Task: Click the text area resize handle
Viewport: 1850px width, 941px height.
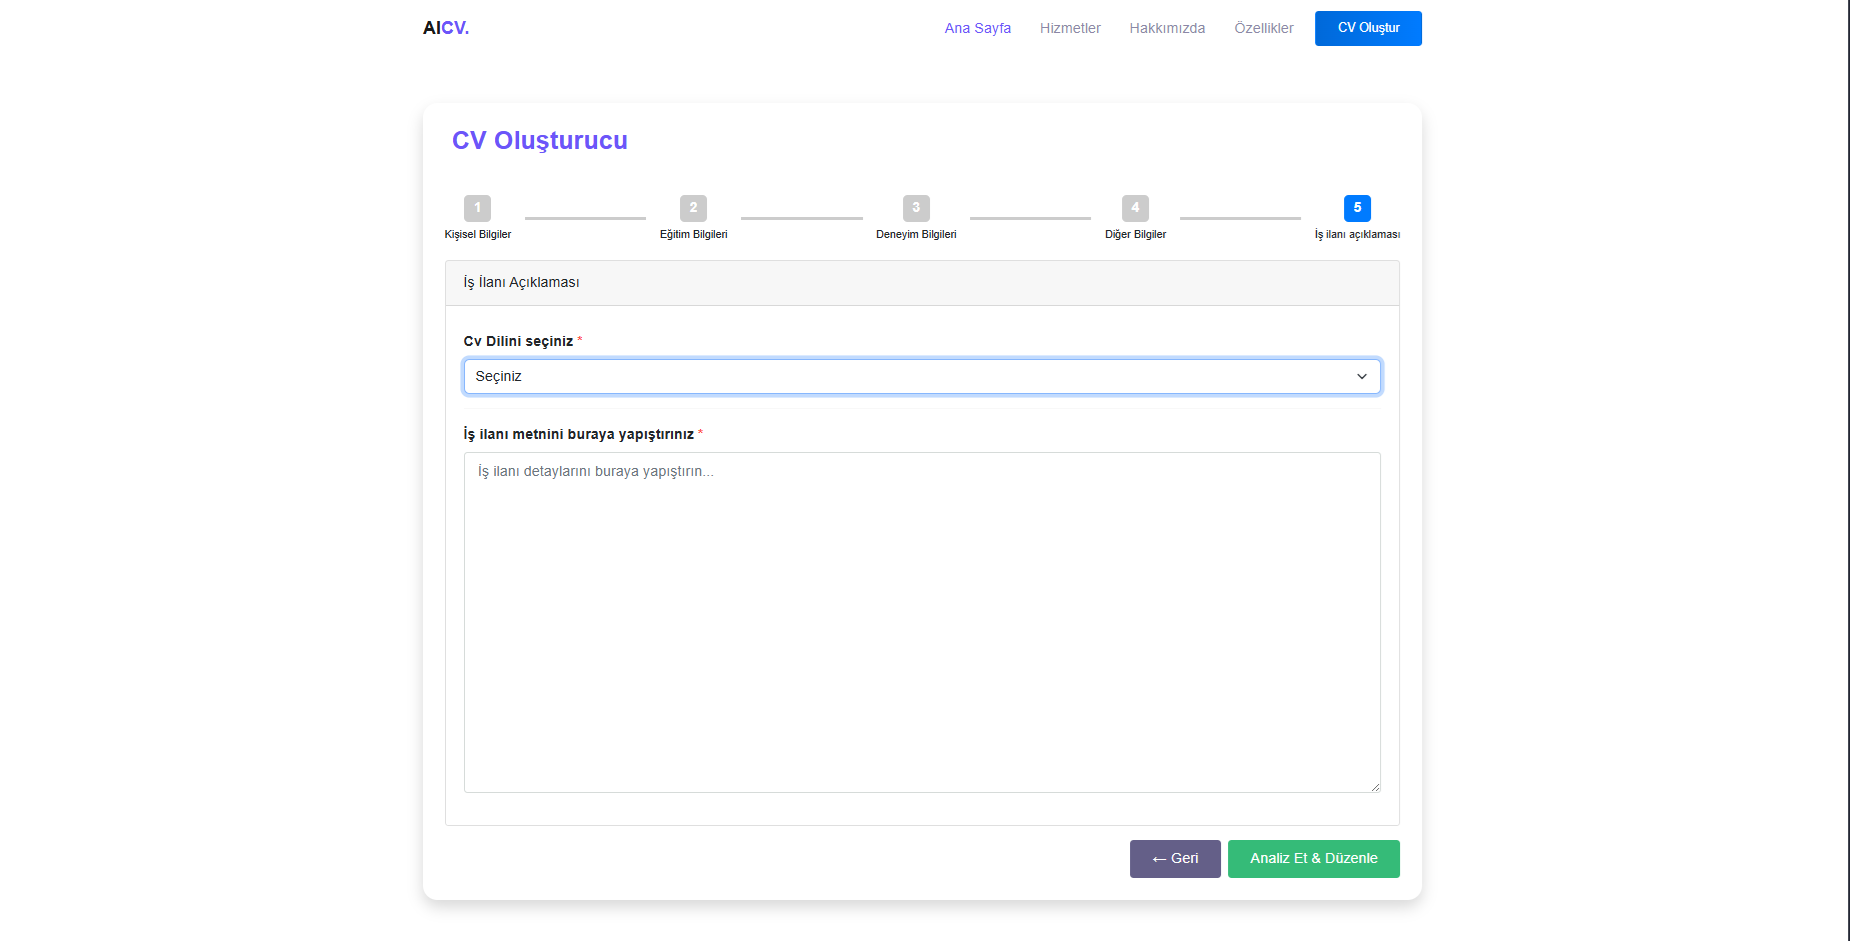Action: tap(1375, 787)
